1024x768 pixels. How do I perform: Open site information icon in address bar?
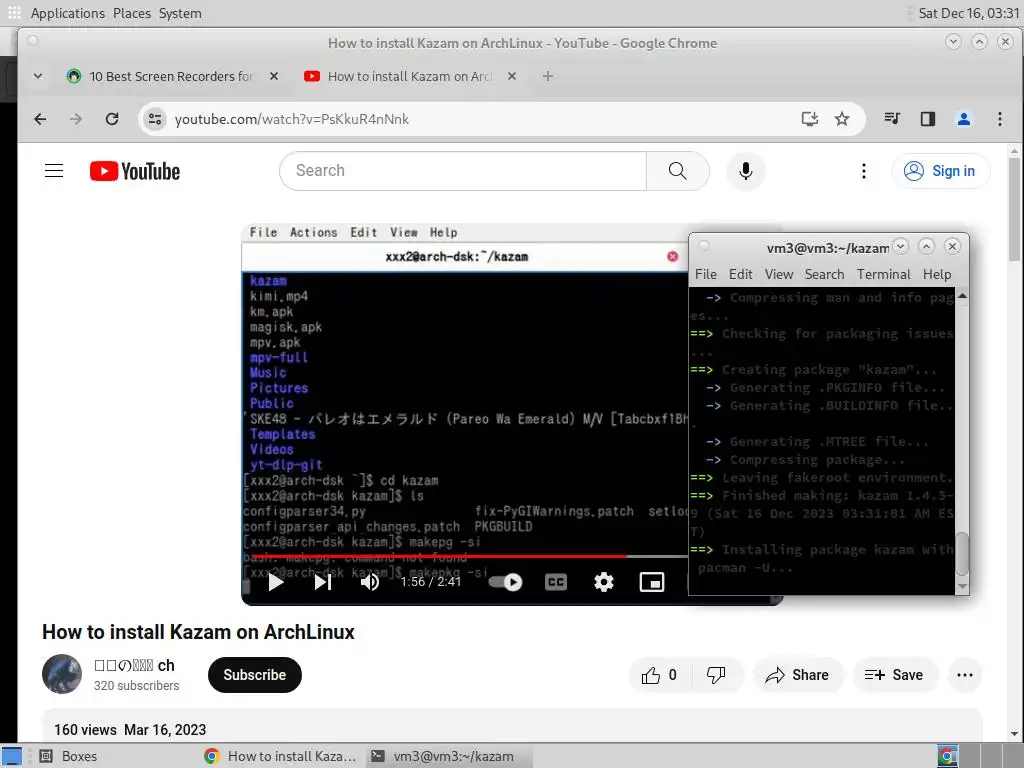coord(155,119)
